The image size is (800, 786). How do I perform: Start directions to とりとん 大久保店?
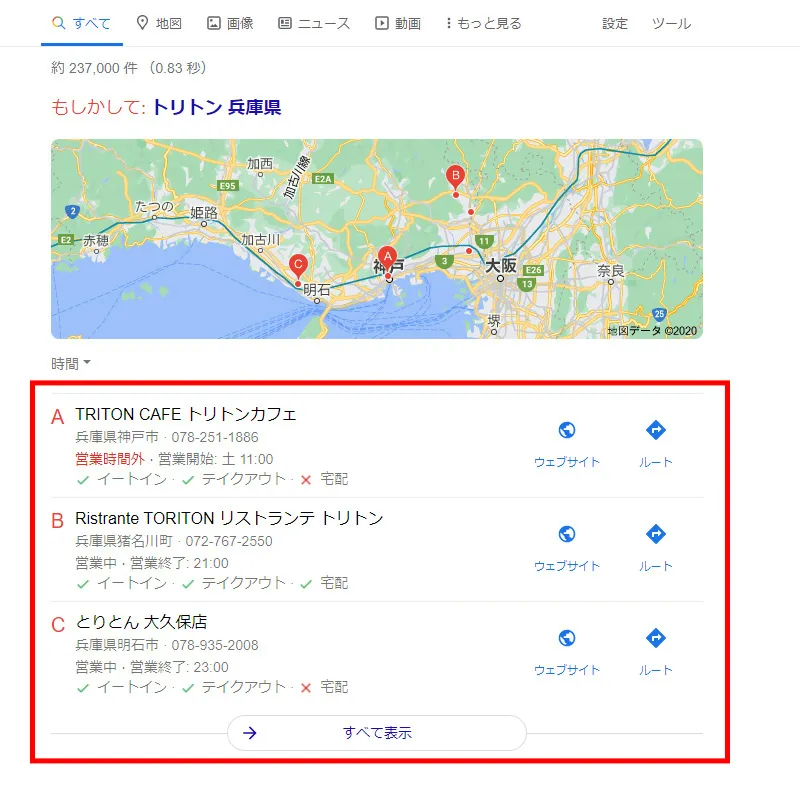coord(655,637)
